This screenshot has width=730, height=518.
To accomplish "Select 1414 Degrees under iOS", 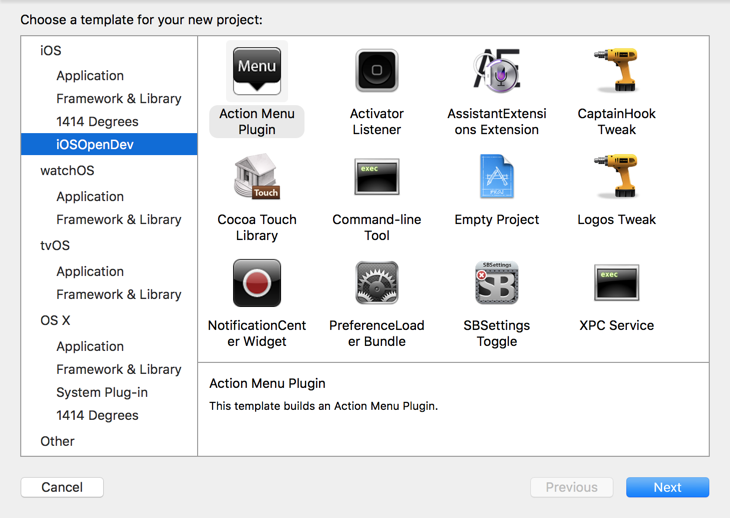I will [97, 122].
